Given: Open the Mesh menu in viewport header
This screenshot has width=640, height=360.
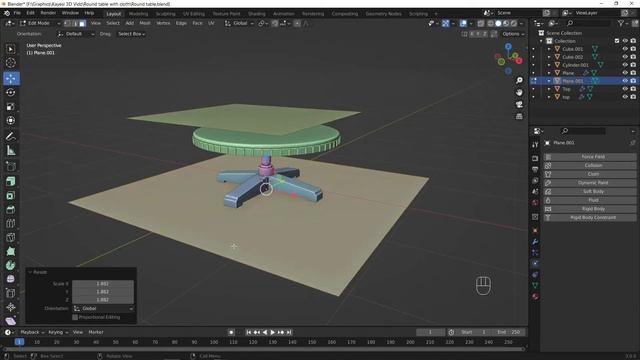Looking at the screenshot, I should coord(145,24).
